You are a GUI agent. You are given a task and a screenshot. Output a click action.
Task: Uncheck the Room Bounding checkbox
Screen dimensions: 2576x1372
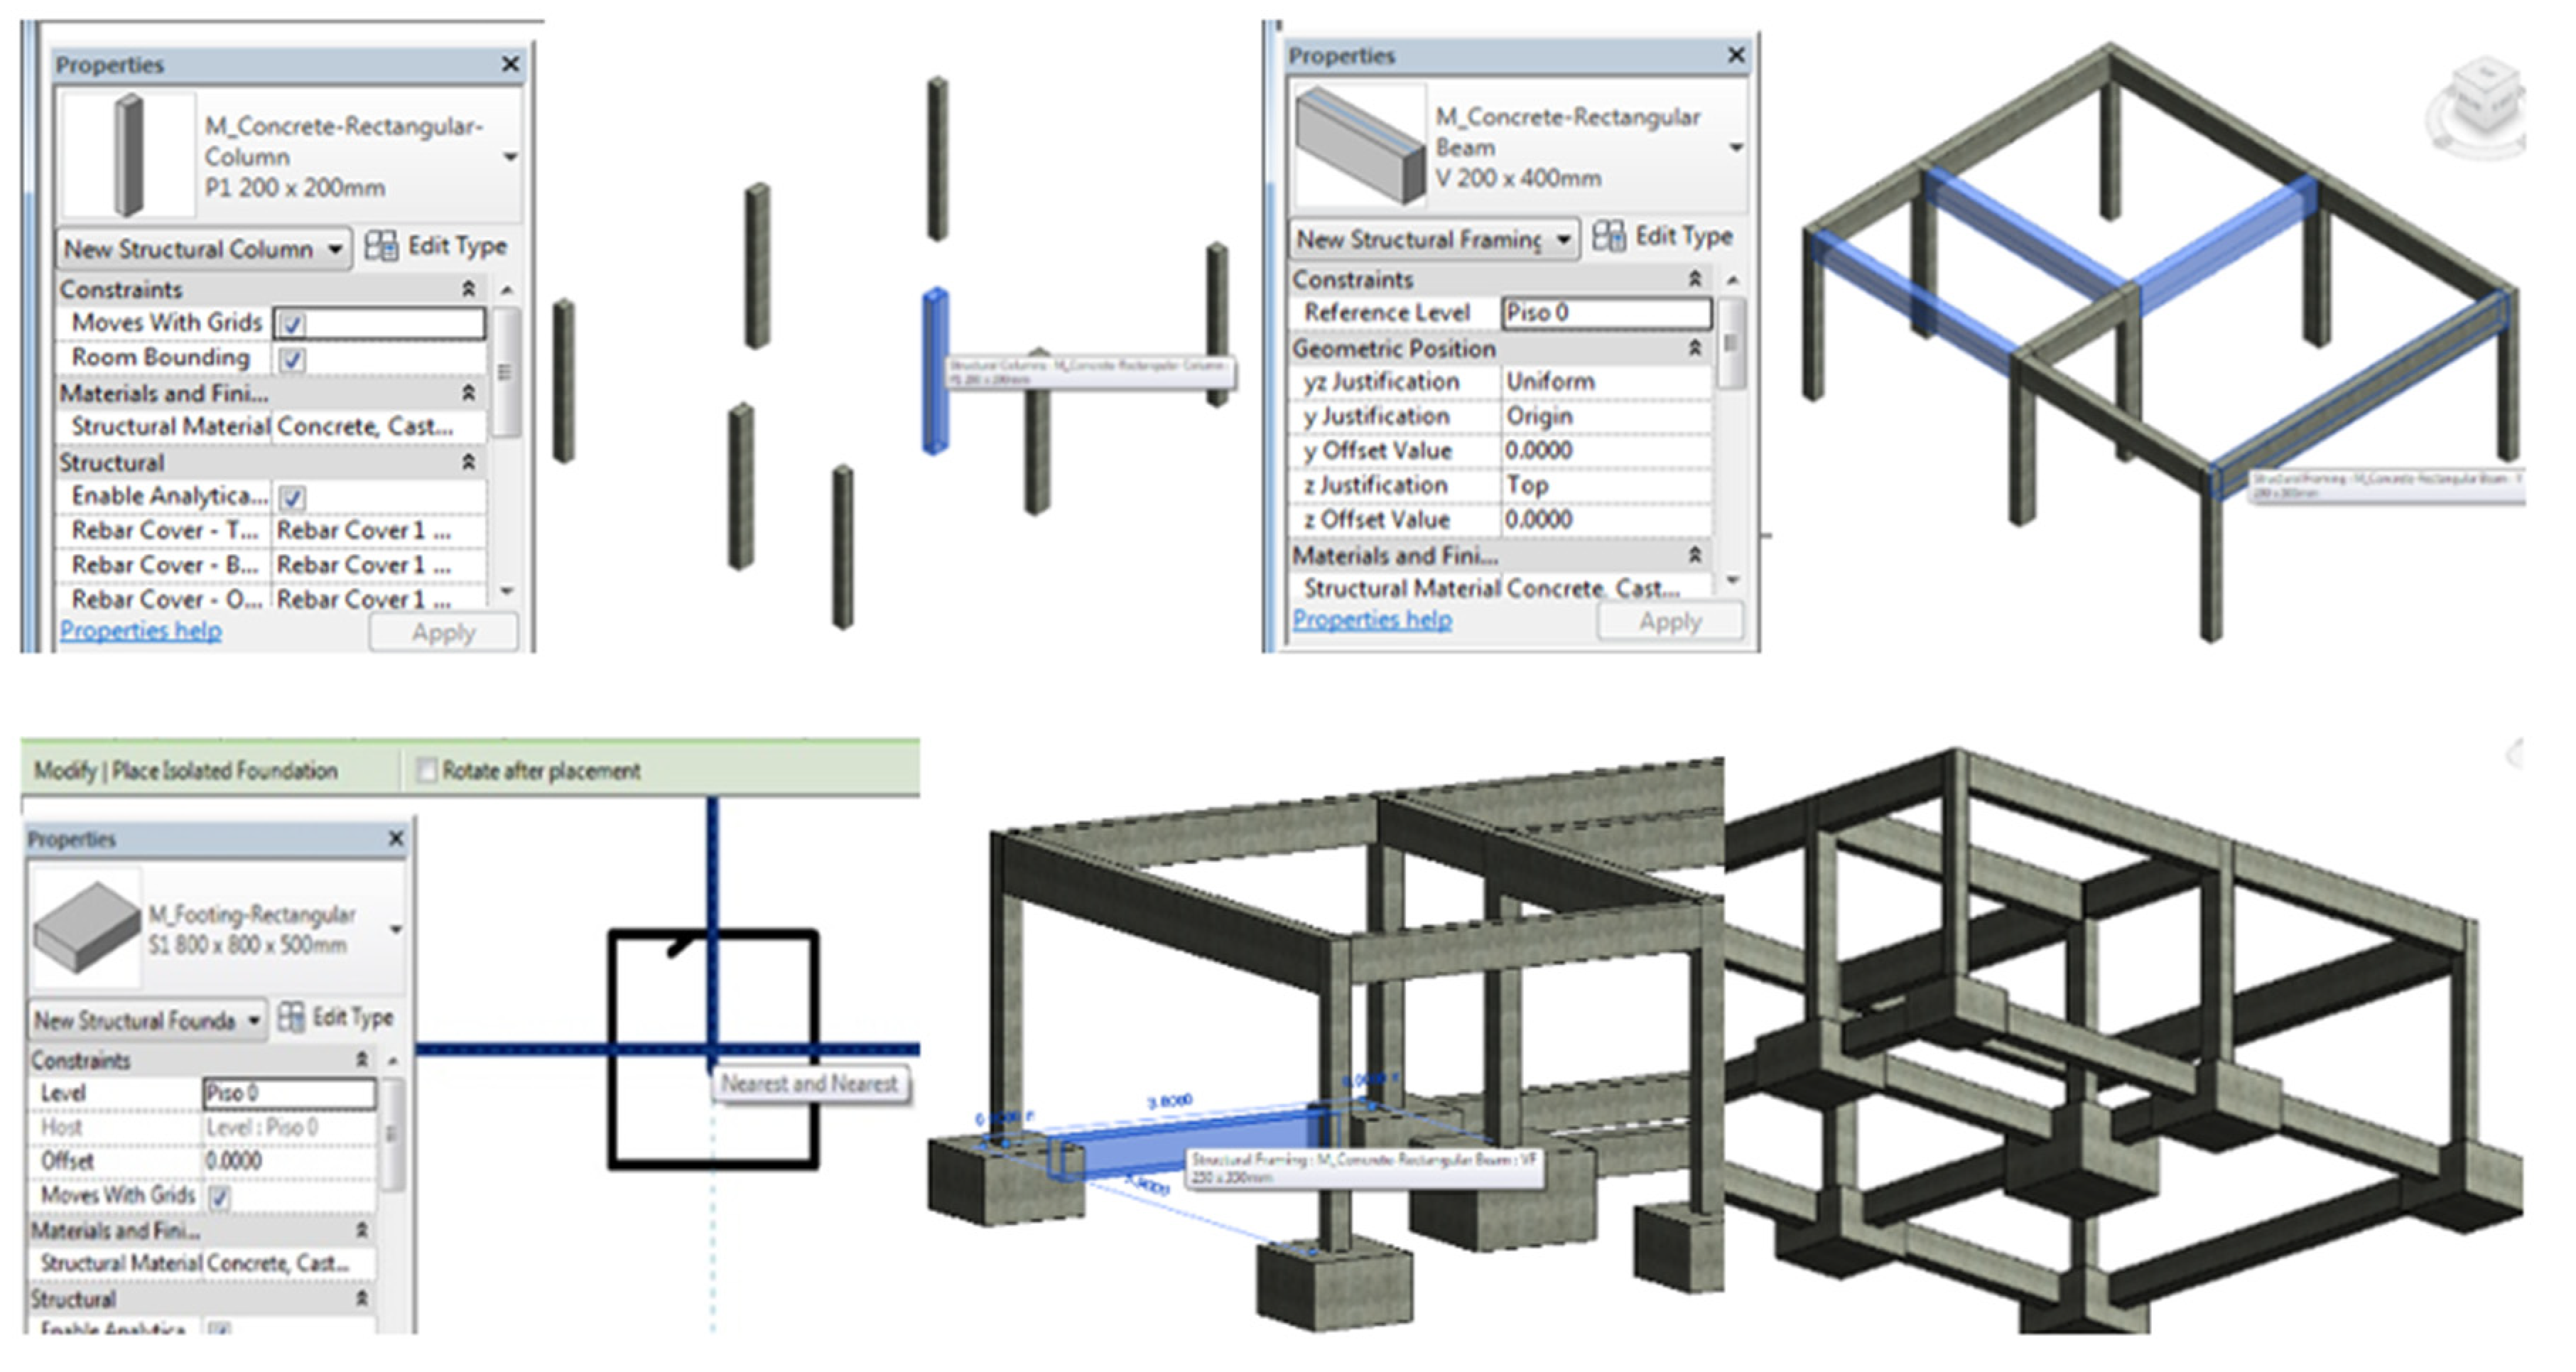(x=292, y=359)
